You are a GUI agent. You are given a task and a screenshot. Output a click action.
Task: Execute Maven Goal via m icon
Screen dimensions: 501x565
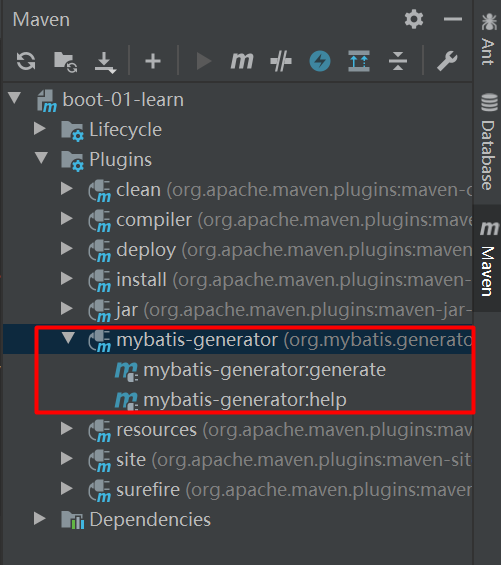[242, 61]
